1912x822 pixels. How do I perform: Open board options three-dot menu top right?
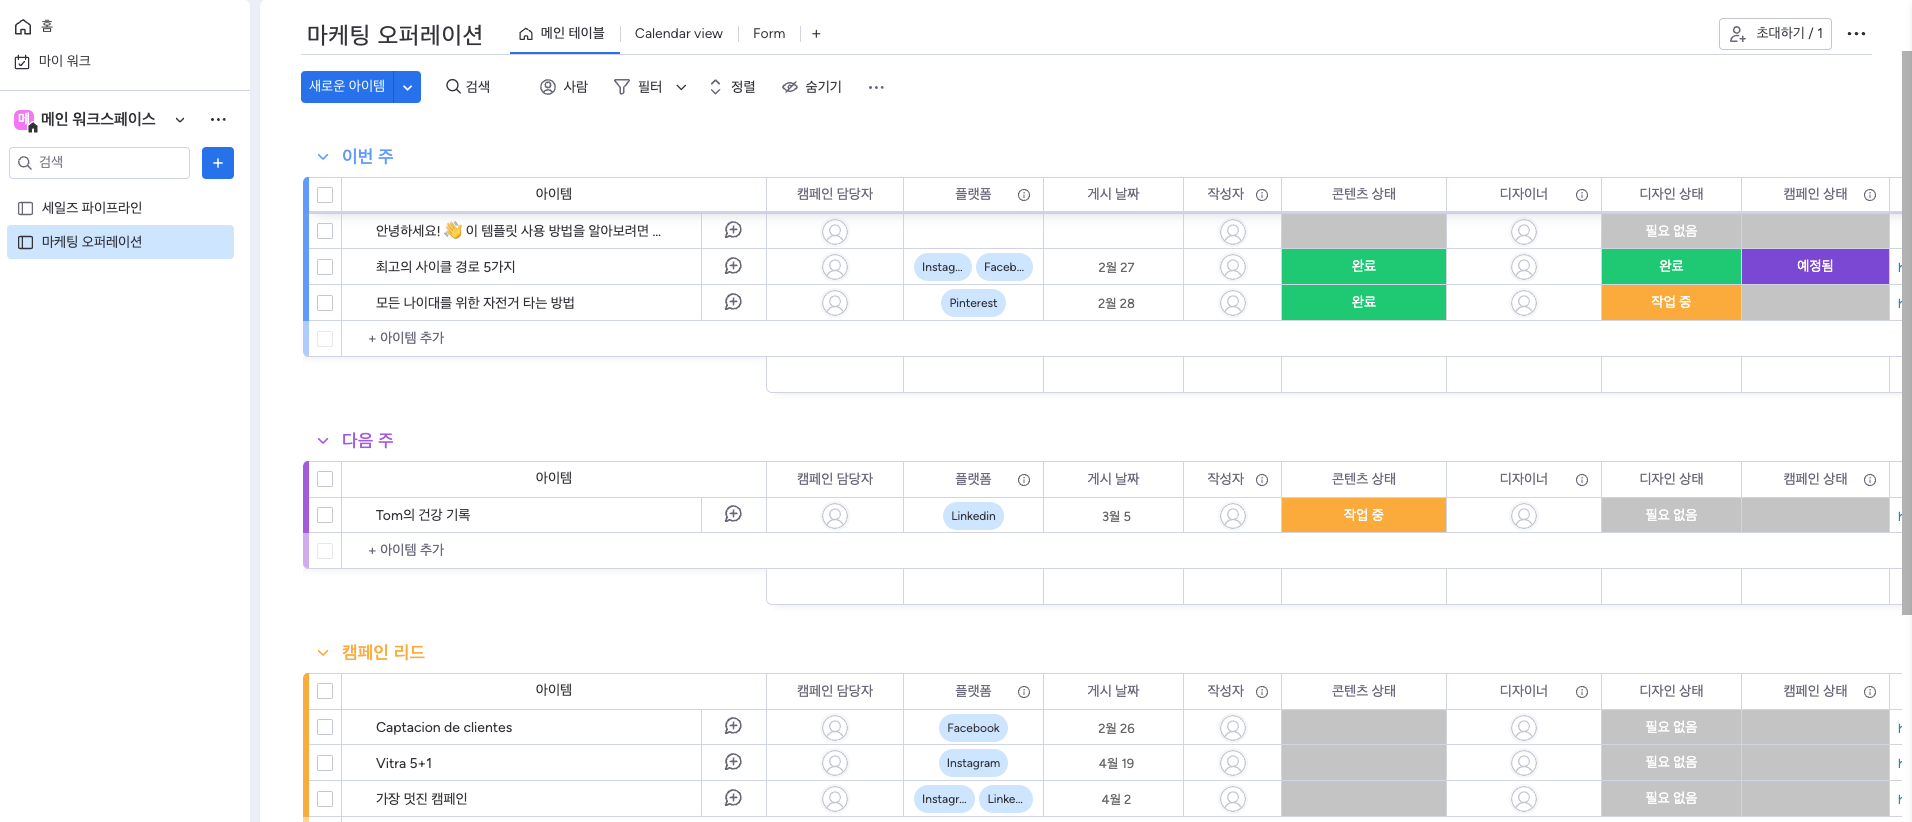[1856, 34]
